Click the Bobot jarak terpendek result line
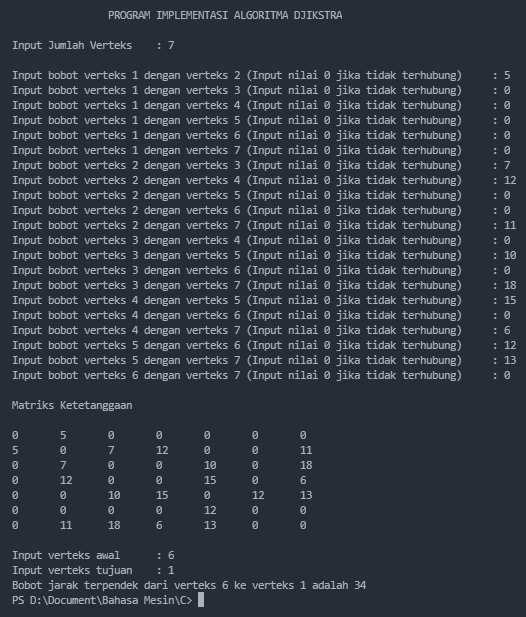 (189, 585)
